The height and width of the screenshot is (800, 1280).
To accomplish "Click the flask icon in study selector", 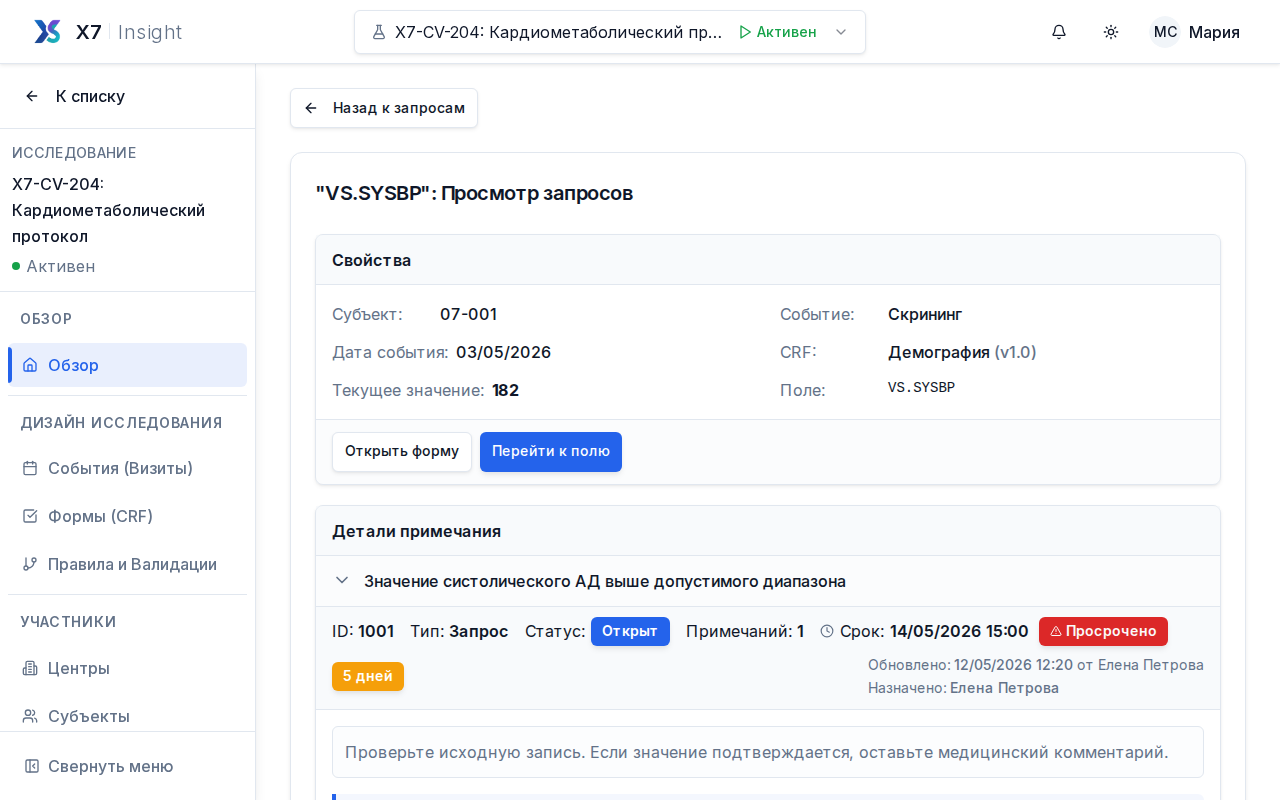I will (x=379, y=32).
